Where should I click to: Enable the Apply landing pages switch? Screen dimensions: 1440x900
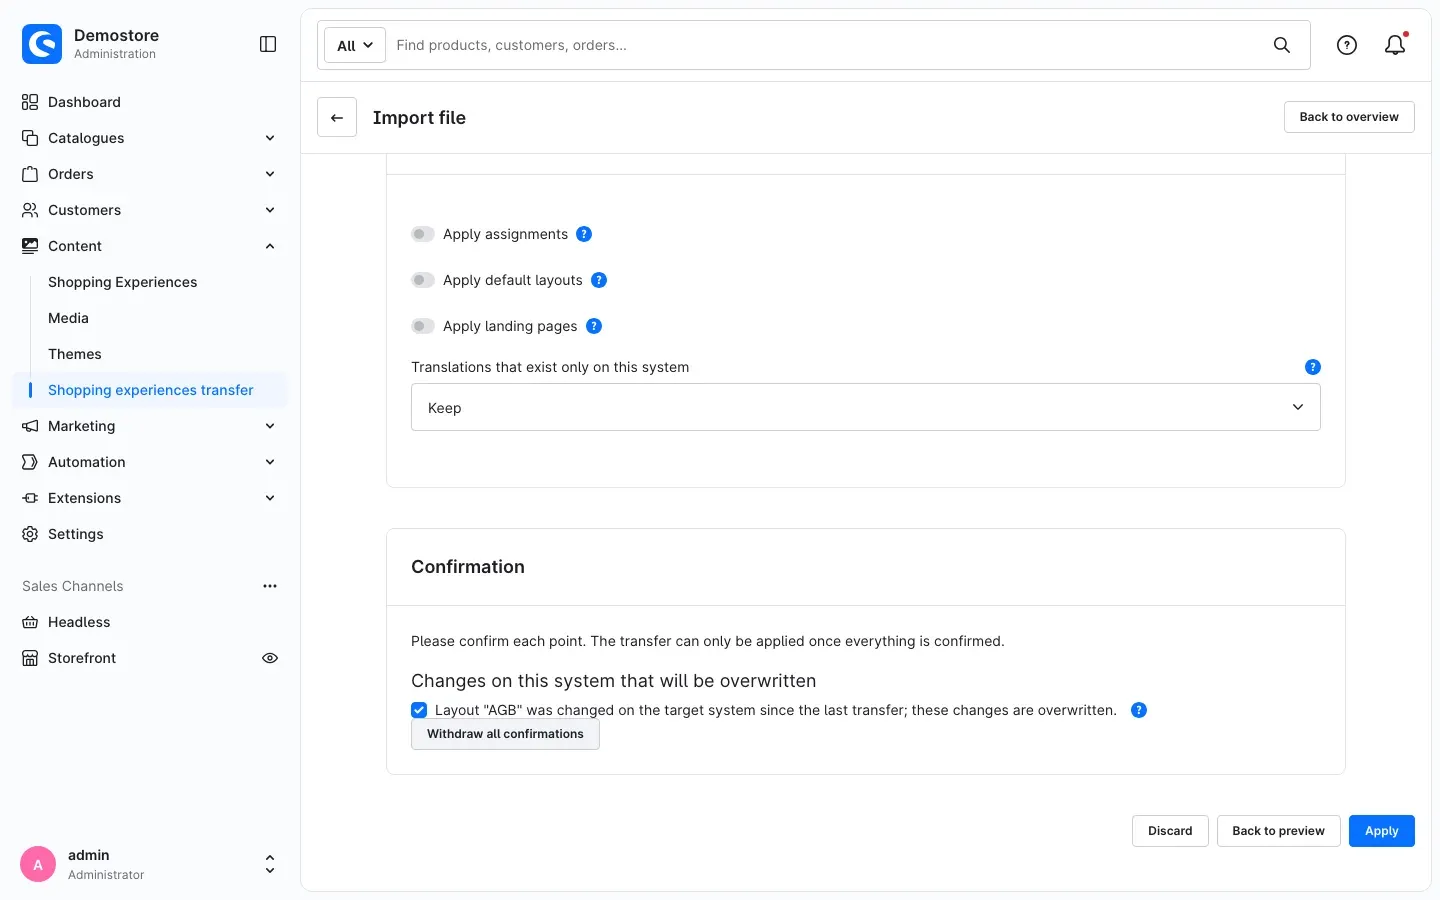point(423,326)
